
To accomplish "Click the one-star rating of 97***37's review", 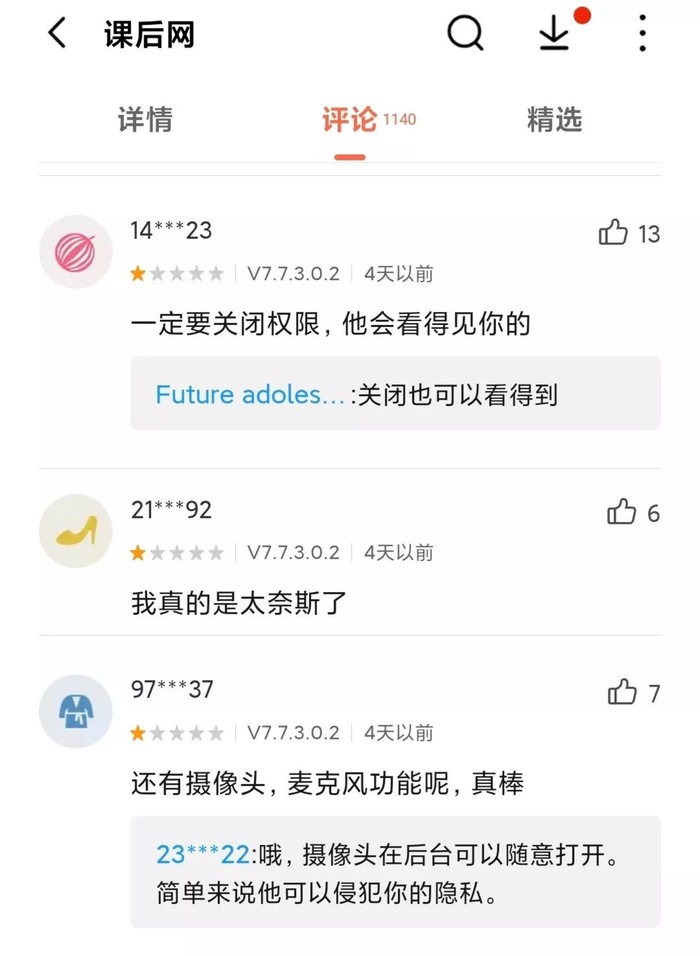I will tap(177, 733).
